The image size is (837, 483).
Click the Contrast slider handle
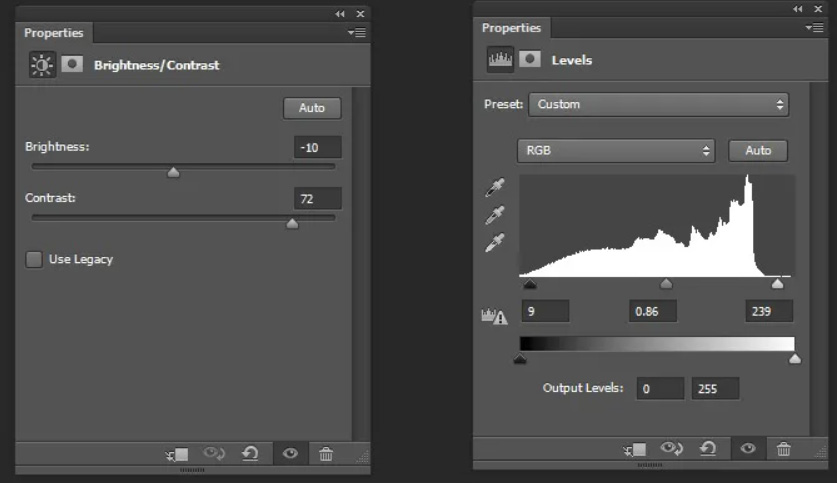pos(292,223)
